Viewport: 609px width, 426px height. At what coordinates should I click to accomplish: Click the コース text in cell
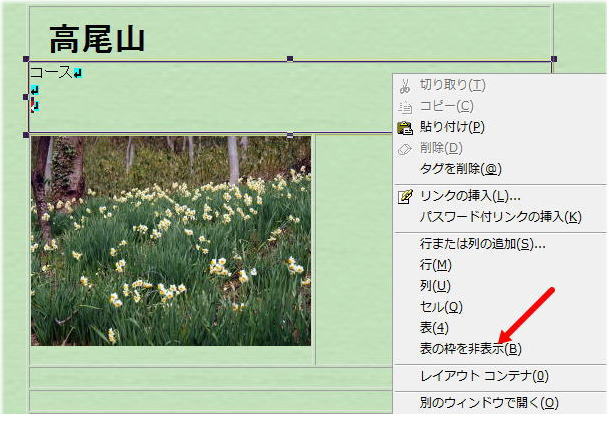pos(51,72)
